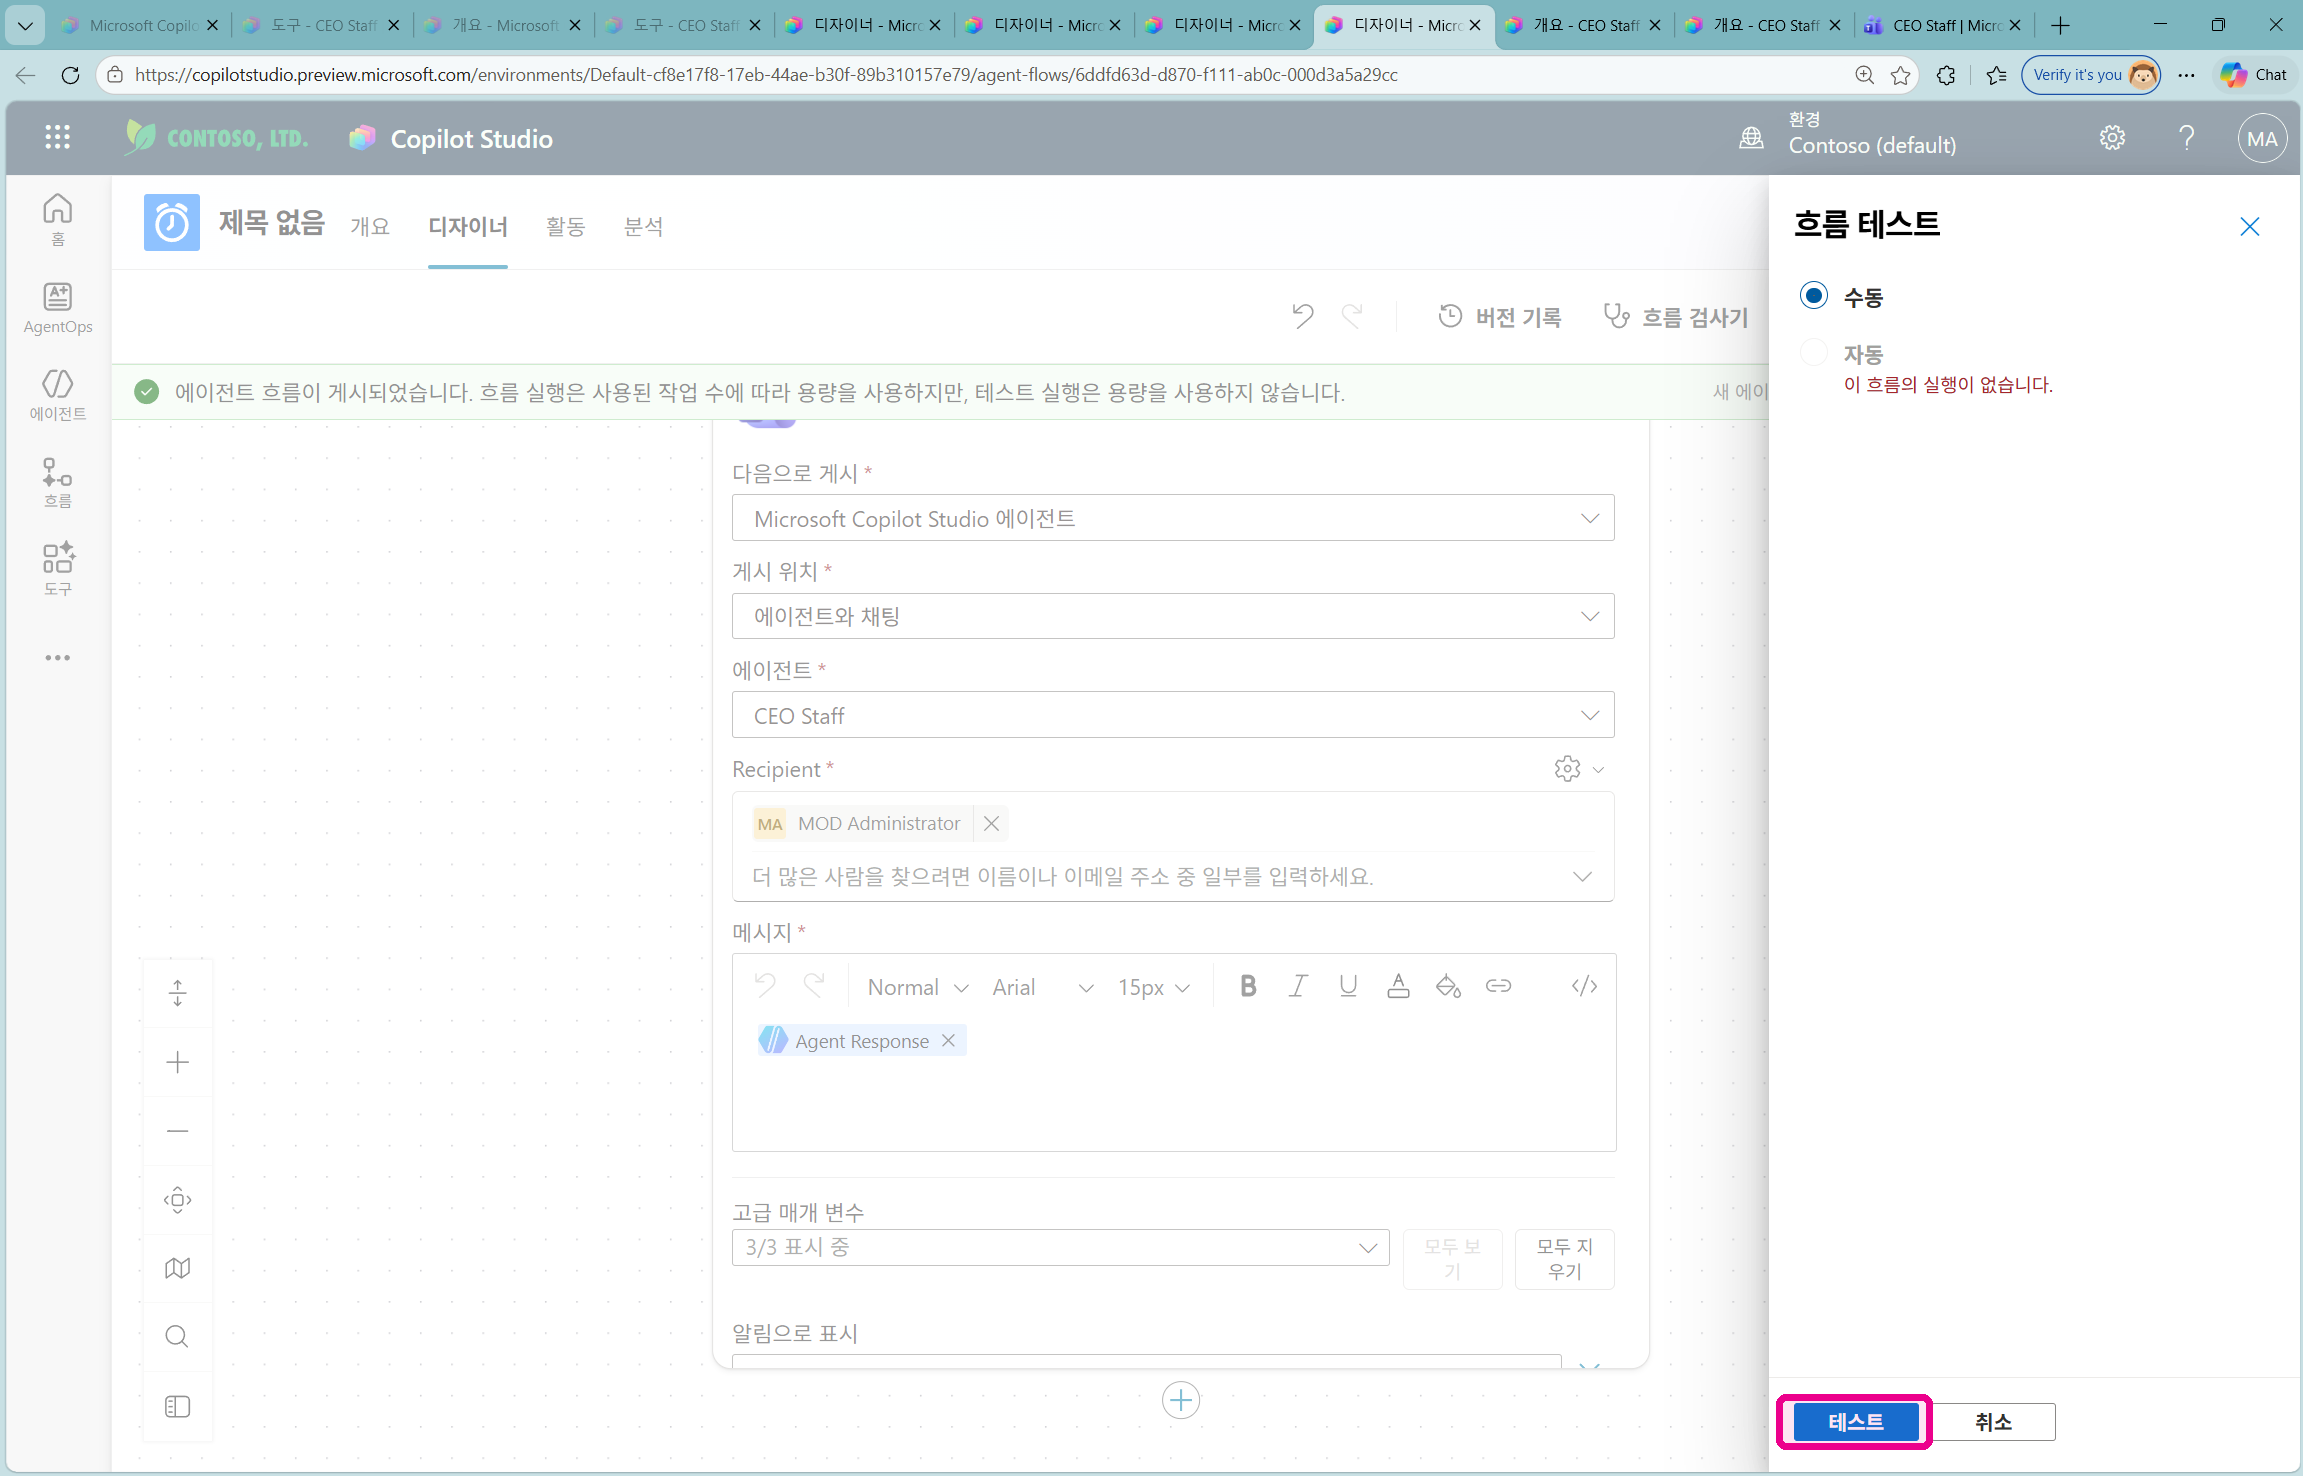Open help question mark icon
This screenshot has height=1476, width=2303.
[2187, 138]
